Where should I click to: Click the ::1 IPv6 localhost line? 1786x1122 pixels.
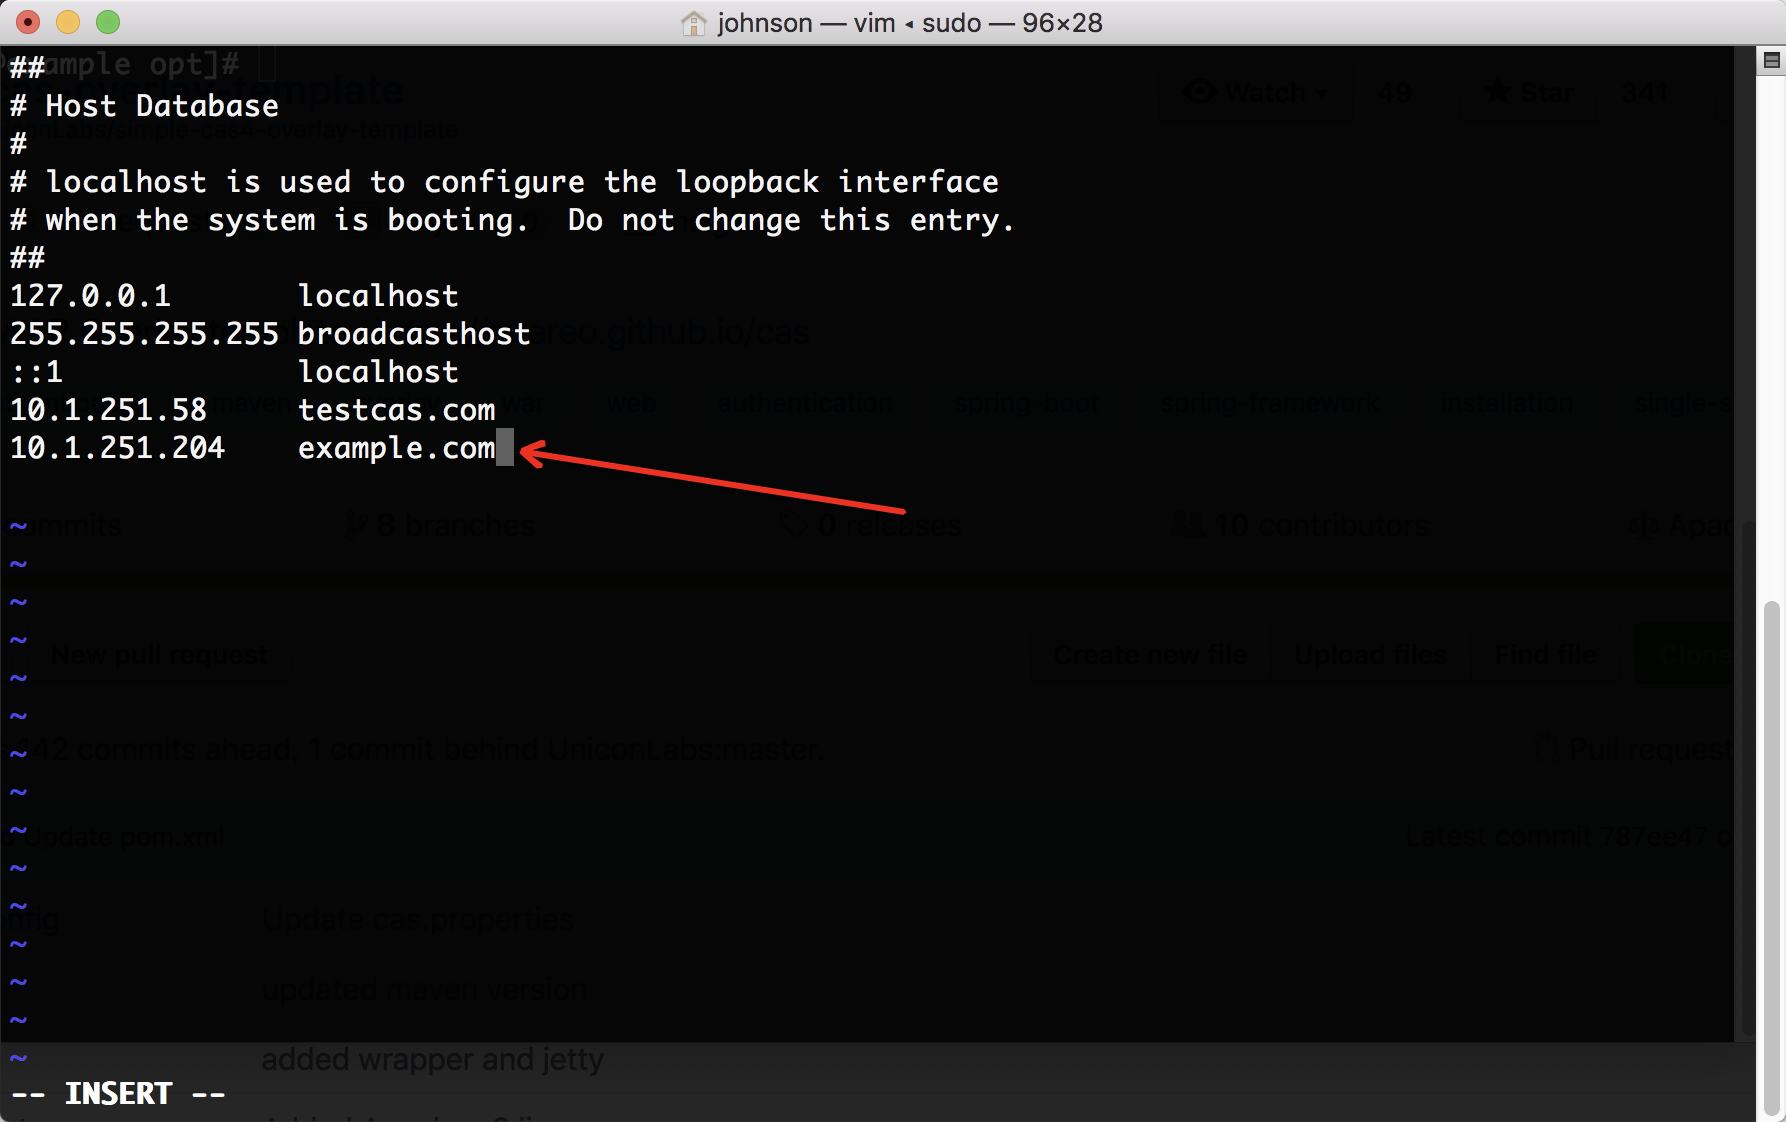point(234,372)
